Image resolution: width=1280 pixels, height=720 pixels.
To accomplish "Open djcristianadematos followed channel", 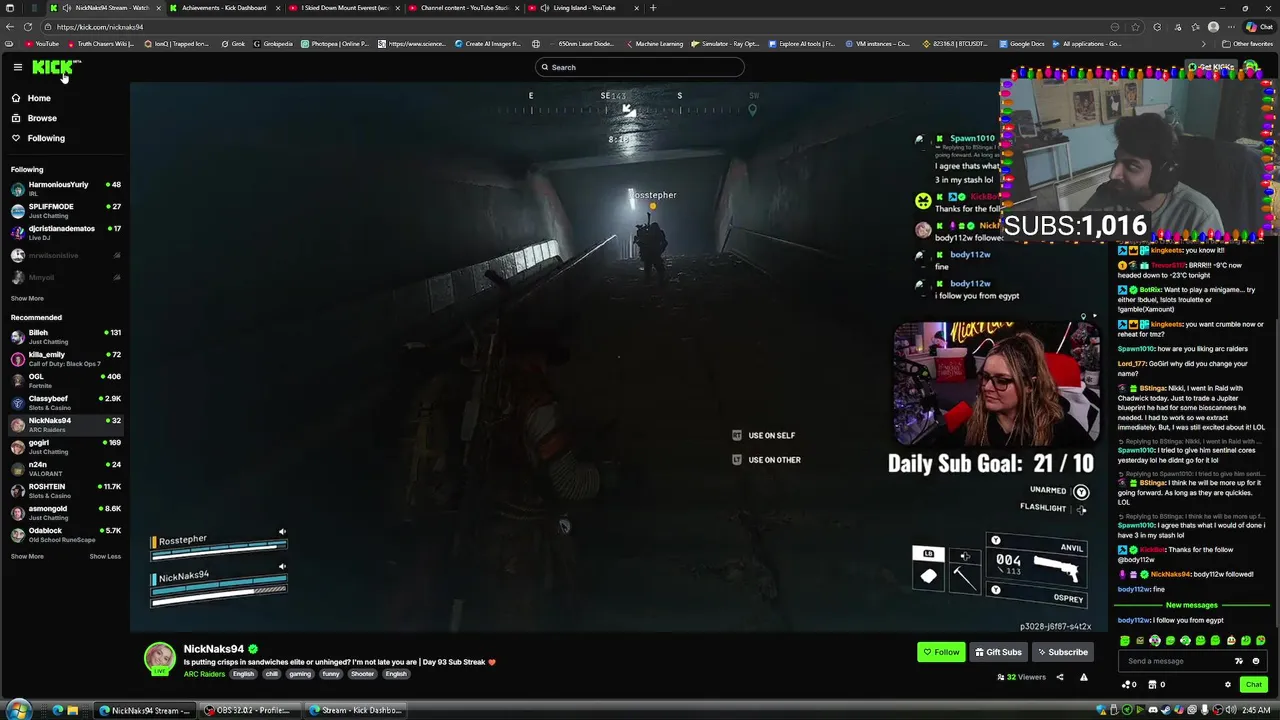I will pos(65,232).
